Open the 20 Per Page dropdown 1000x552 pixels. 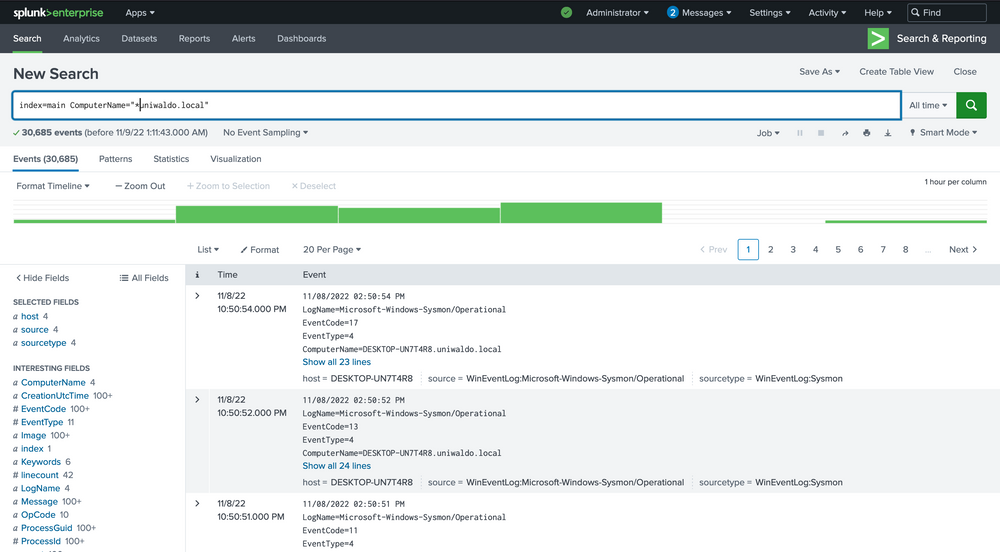[x=332, y=250]
